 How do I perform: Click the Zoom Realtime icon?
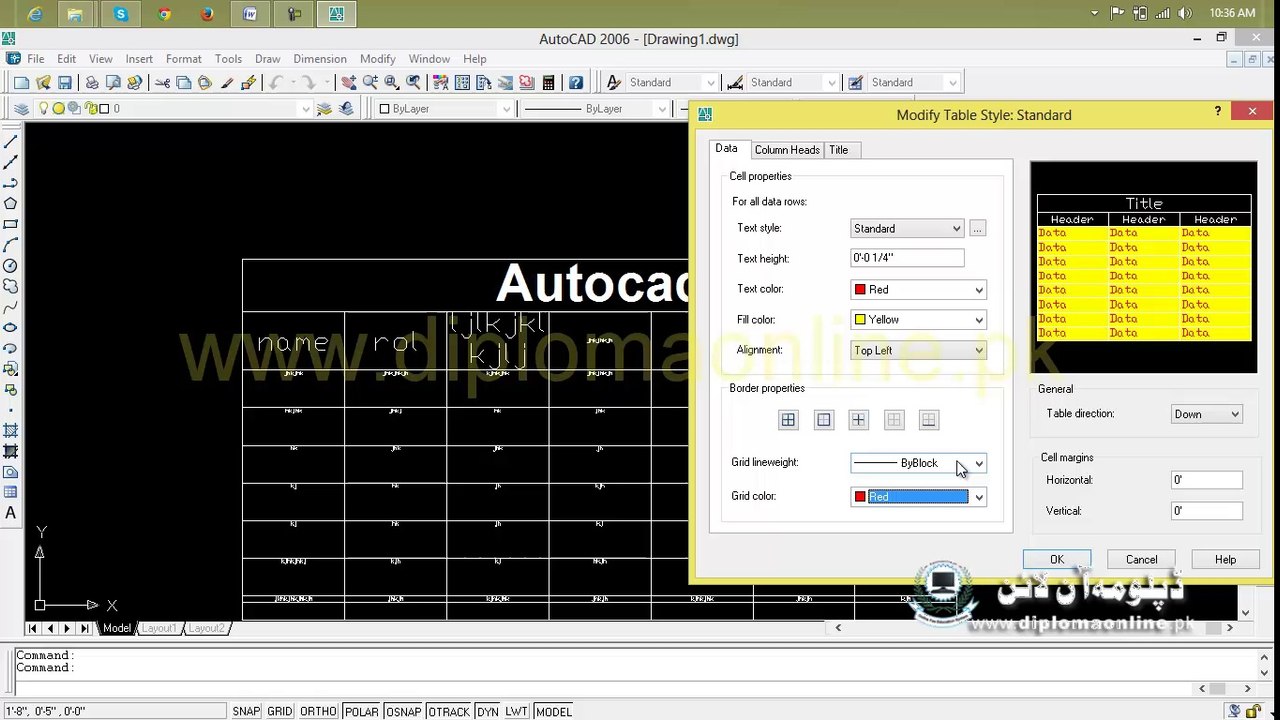[x=371, y=83]
